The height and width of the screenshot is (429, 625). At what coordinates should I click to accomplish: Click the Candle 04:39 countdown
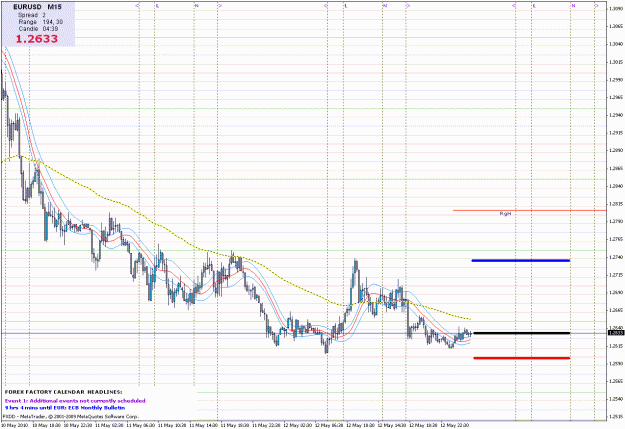click(x=38, y=28)
